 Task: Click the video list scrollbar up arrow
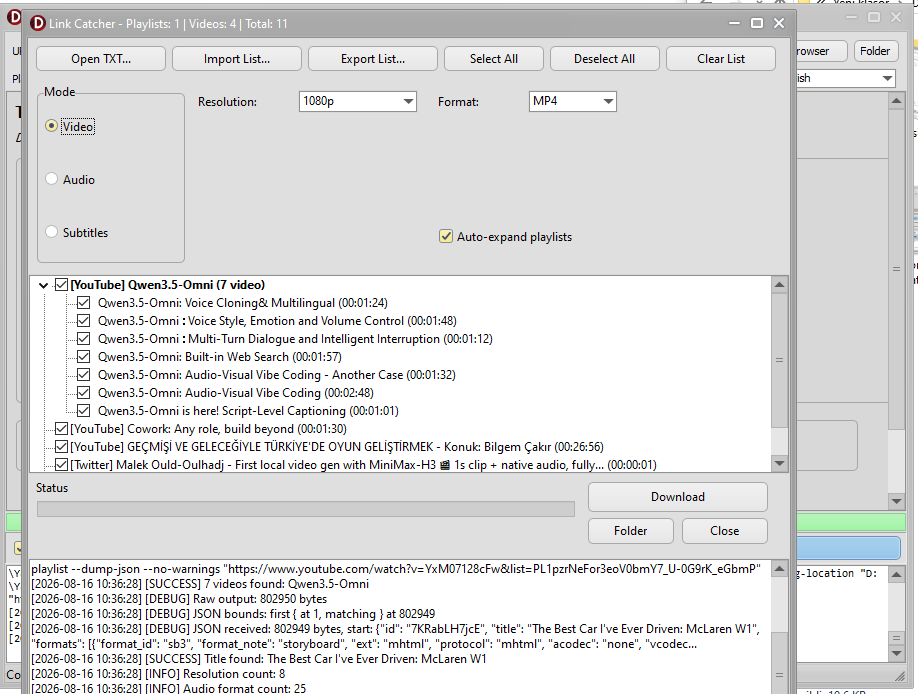pyautogui.click(x=779, y=285)
